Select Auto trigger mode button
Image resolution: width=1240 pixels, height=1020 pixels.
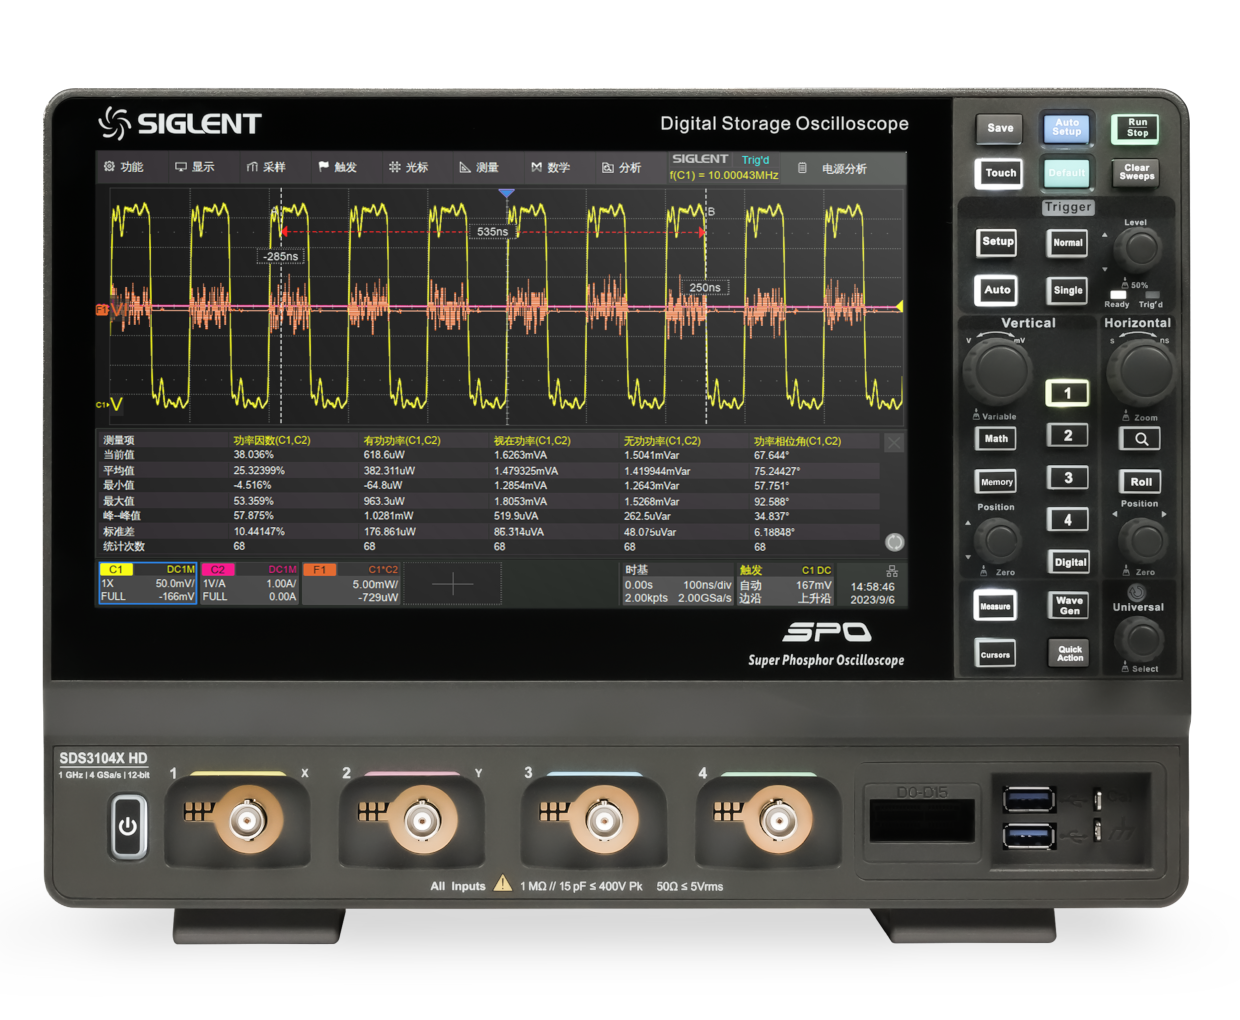point(998,290)
